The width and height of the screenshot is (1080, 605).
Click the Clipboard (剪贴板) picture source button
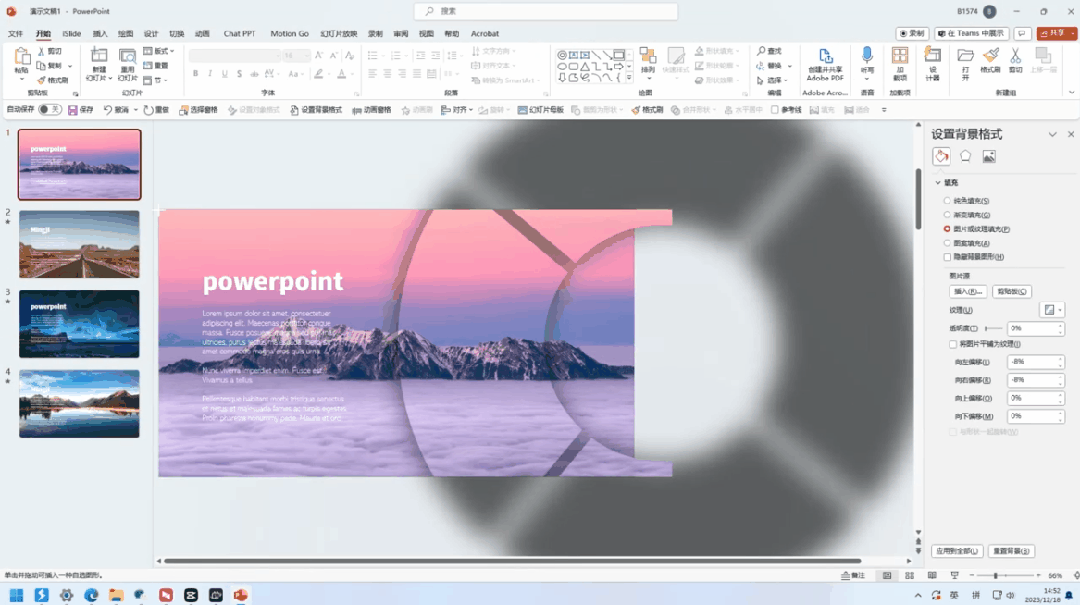pyautogui.click(x=1012, y=291)
